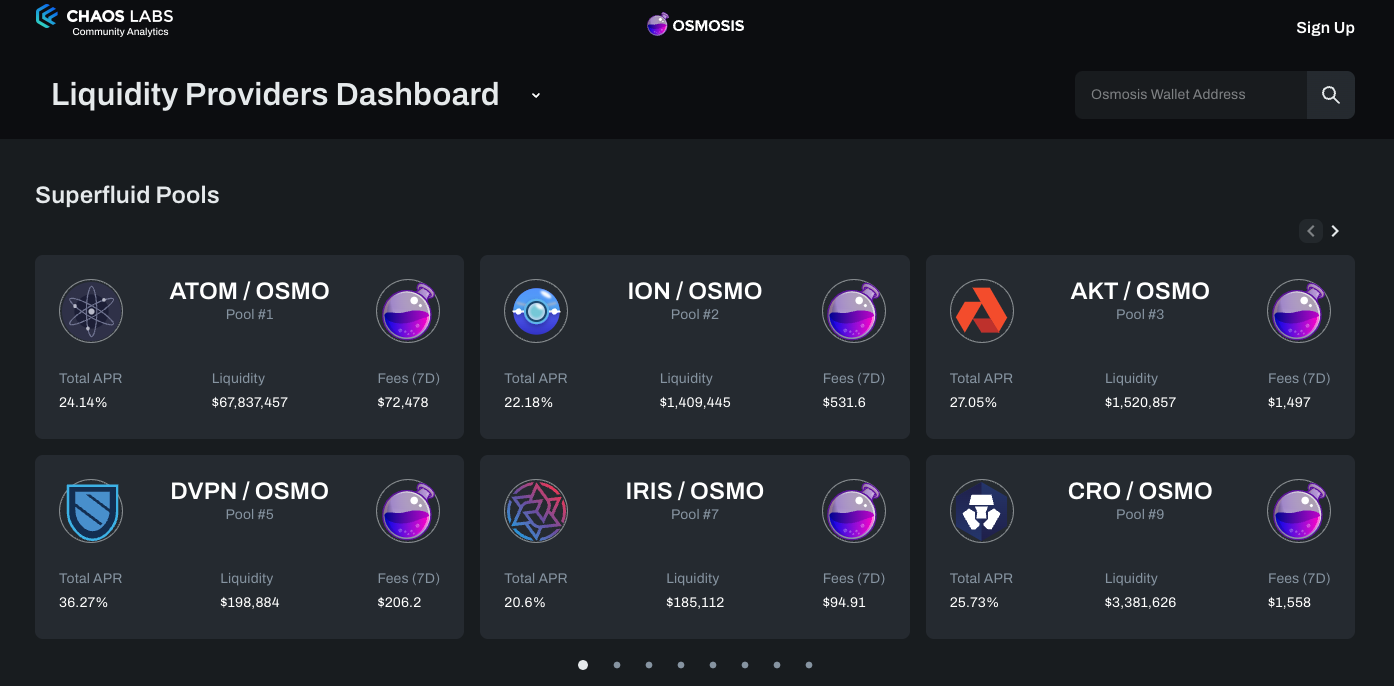Click the $72,478 fees value
This screenshot has height=686, width=1394.
[403, 402]
